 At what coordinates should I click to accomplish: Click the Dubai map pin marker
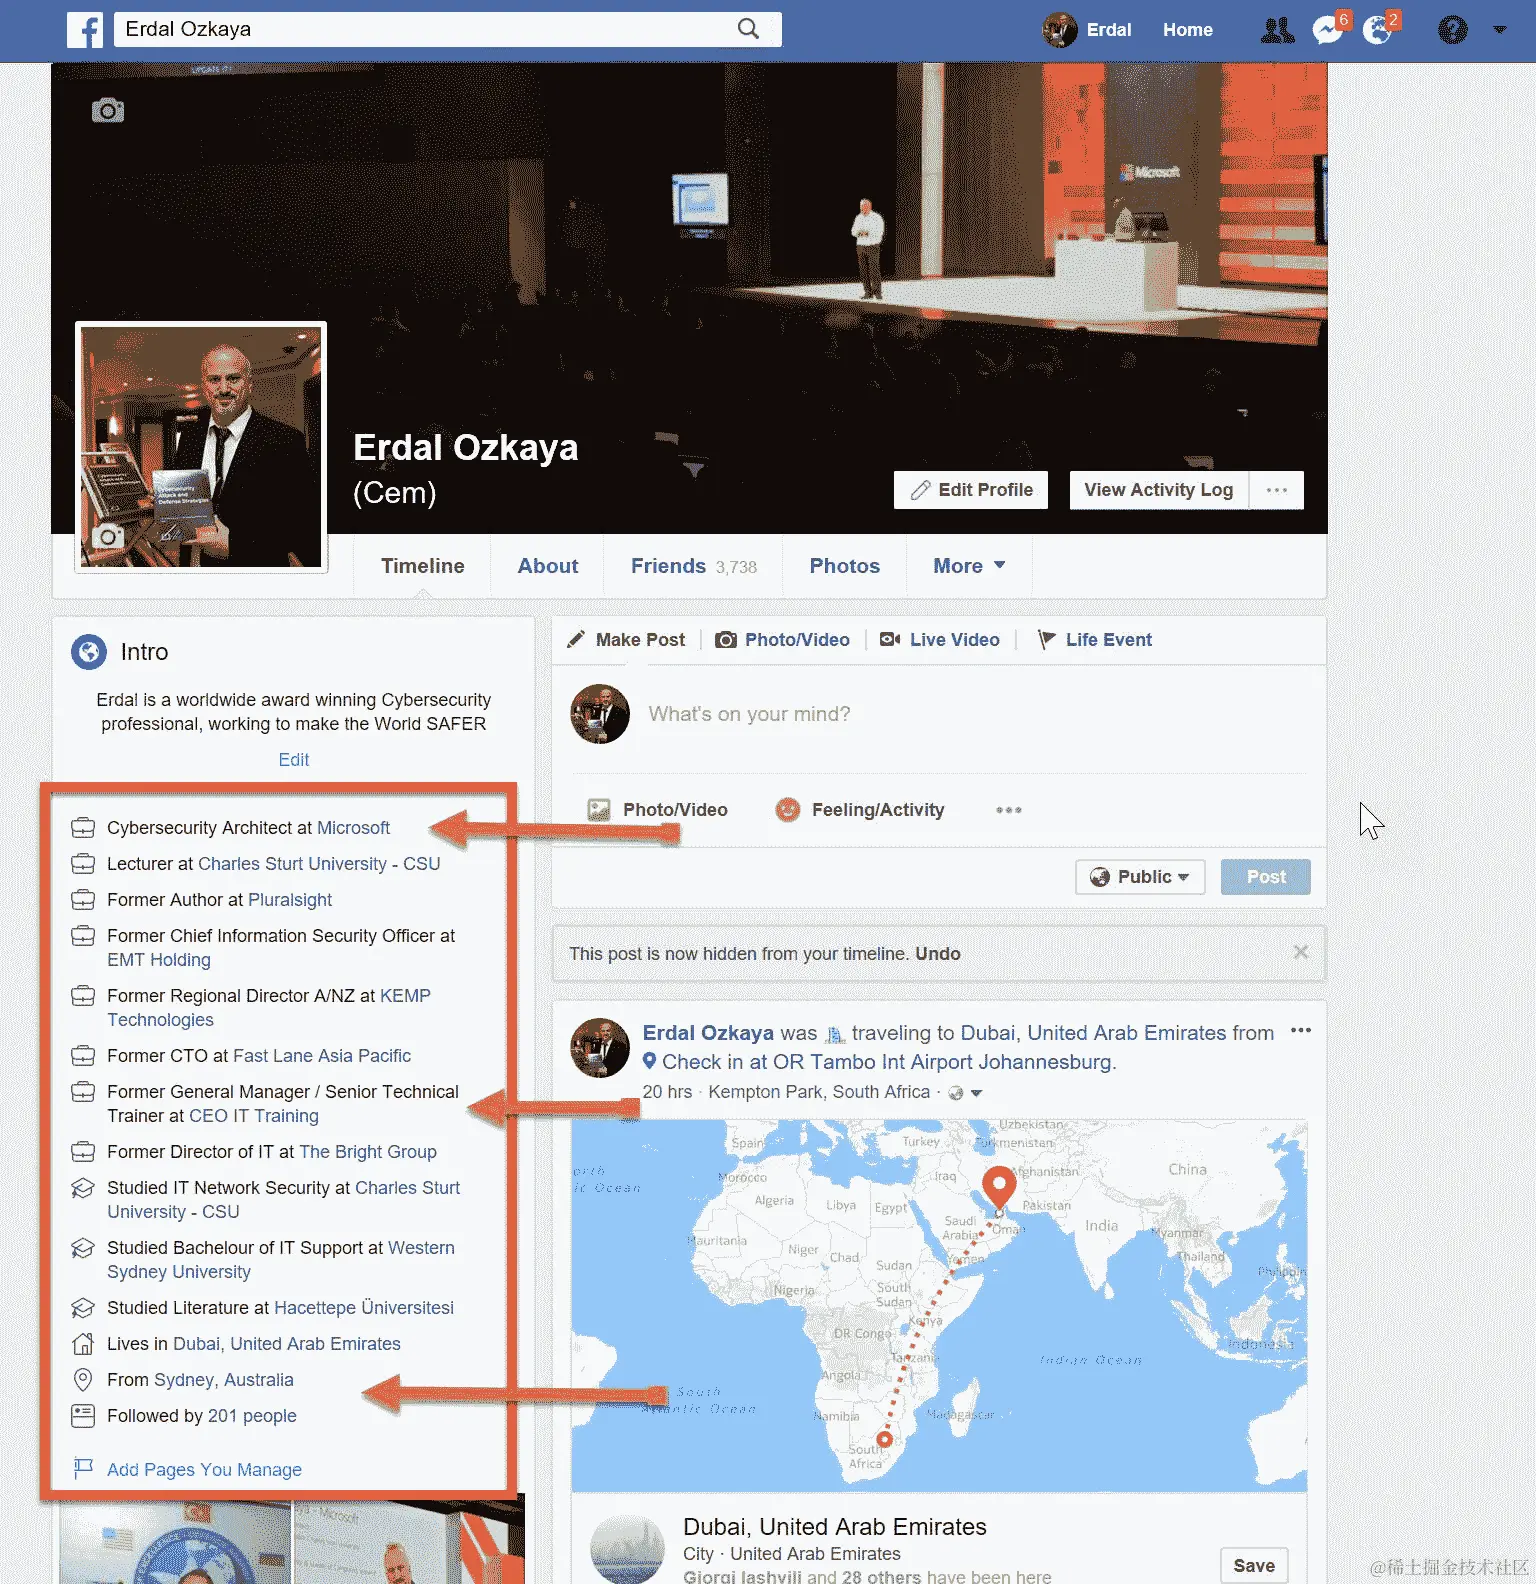999,1188
